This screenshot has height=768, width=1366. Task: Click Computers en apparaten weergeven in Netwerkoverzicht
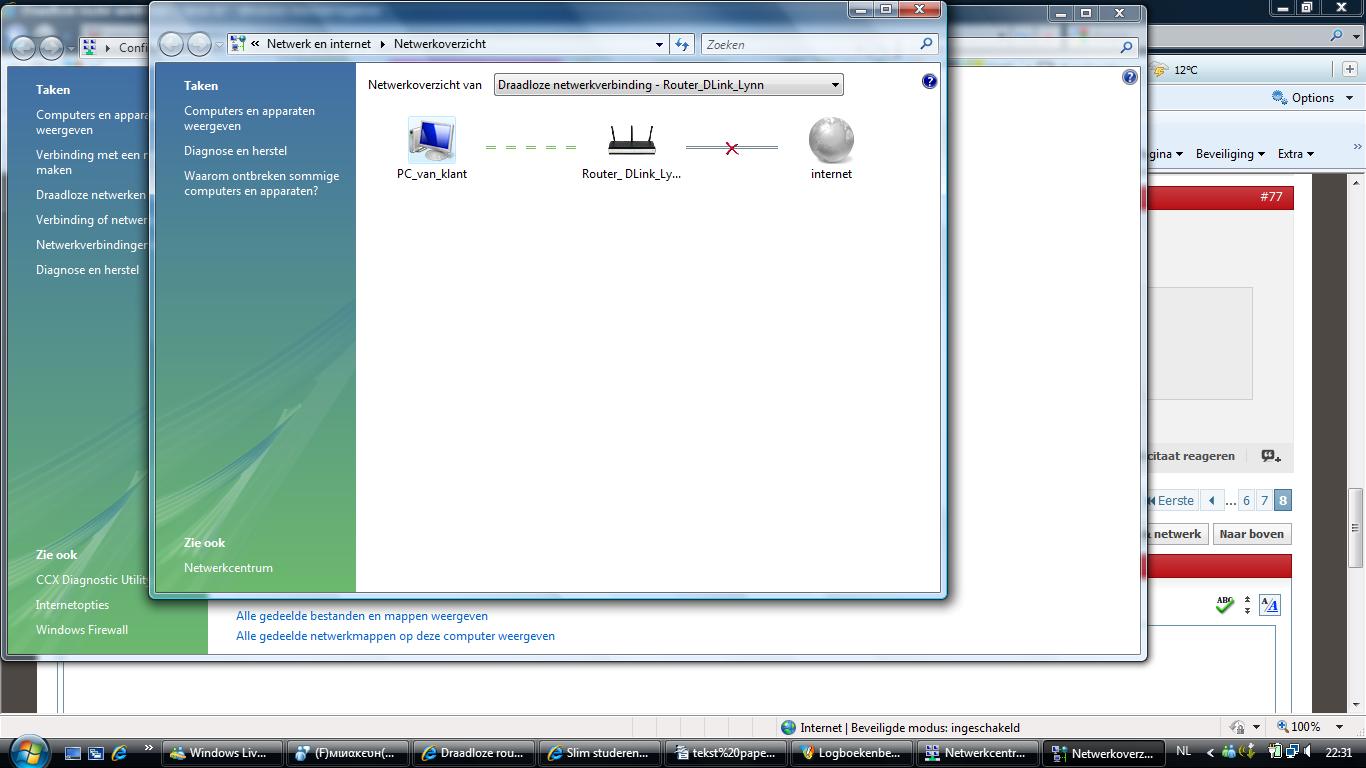coord(249,118)
